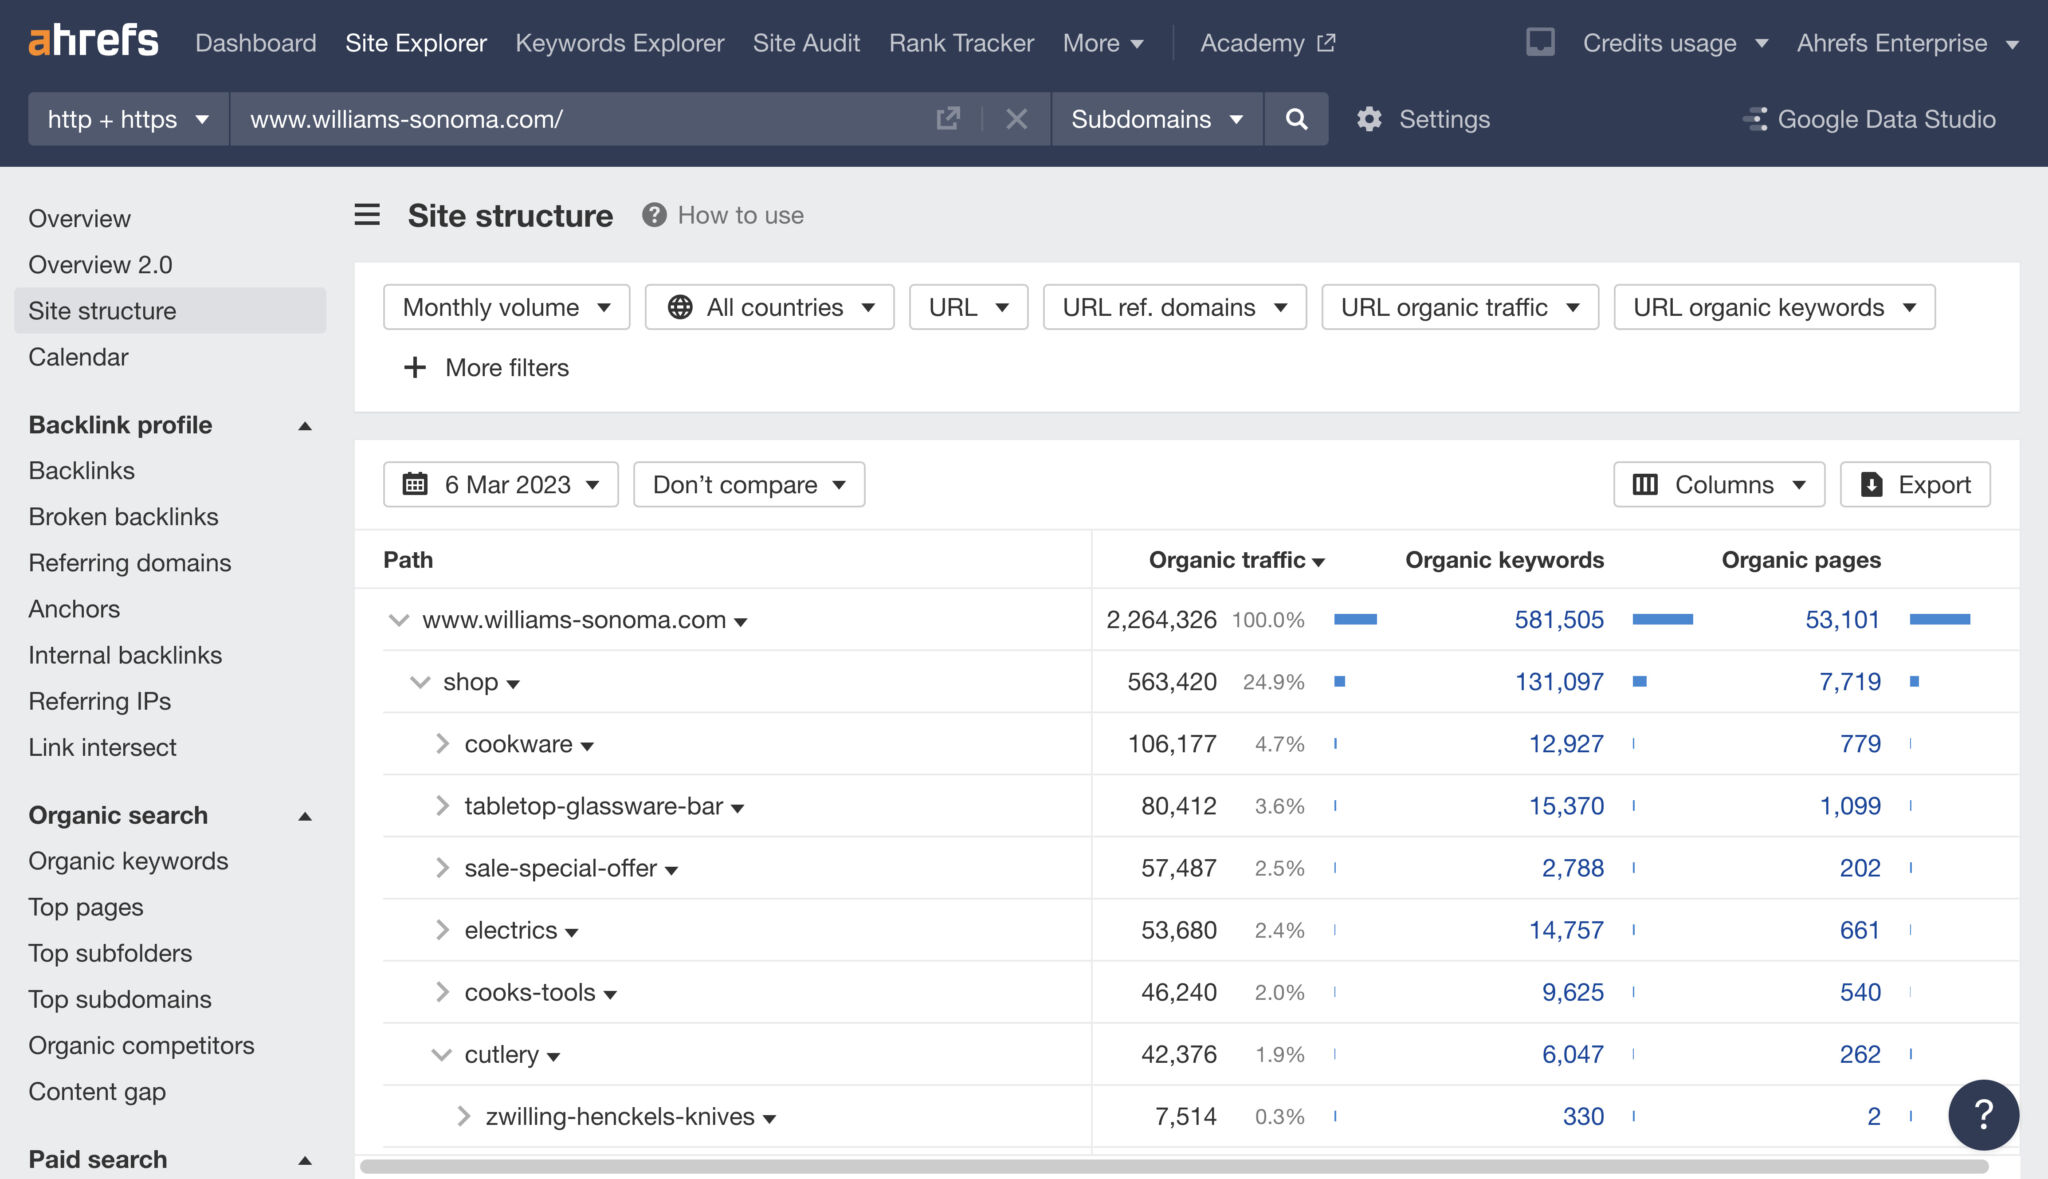Collapse the Backlink profile section

click(x=305, y=425)
